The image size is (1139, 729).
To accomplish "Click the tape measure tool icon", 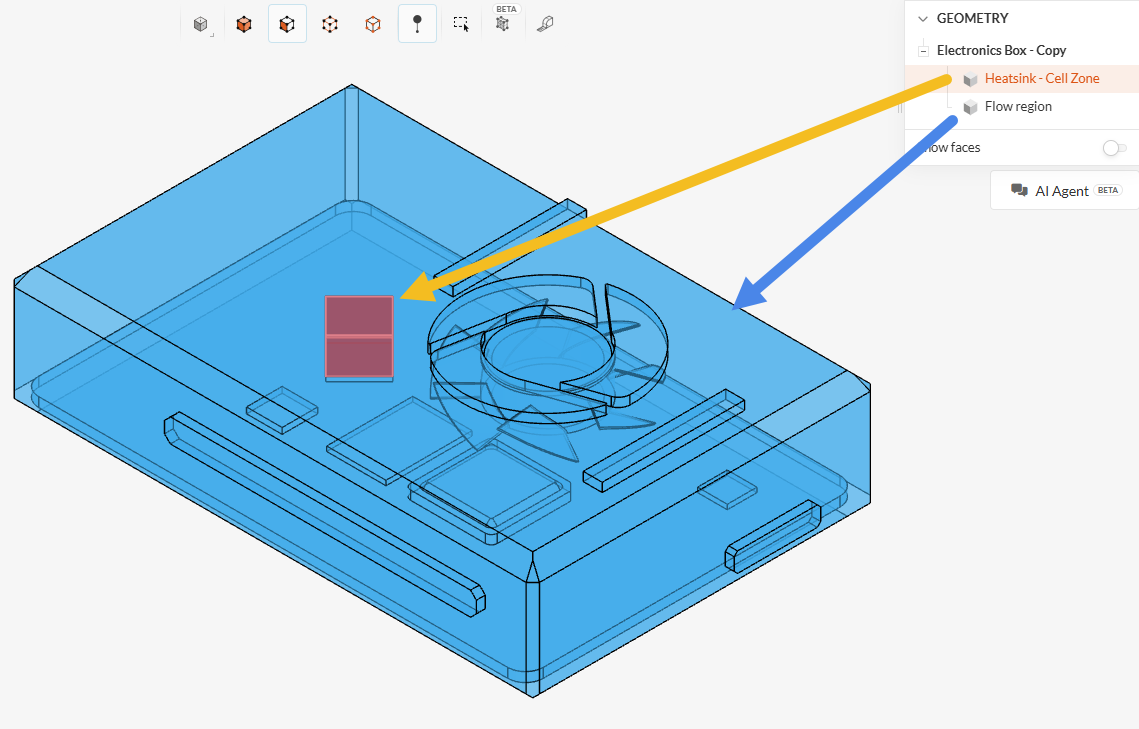I will (545, 24).
